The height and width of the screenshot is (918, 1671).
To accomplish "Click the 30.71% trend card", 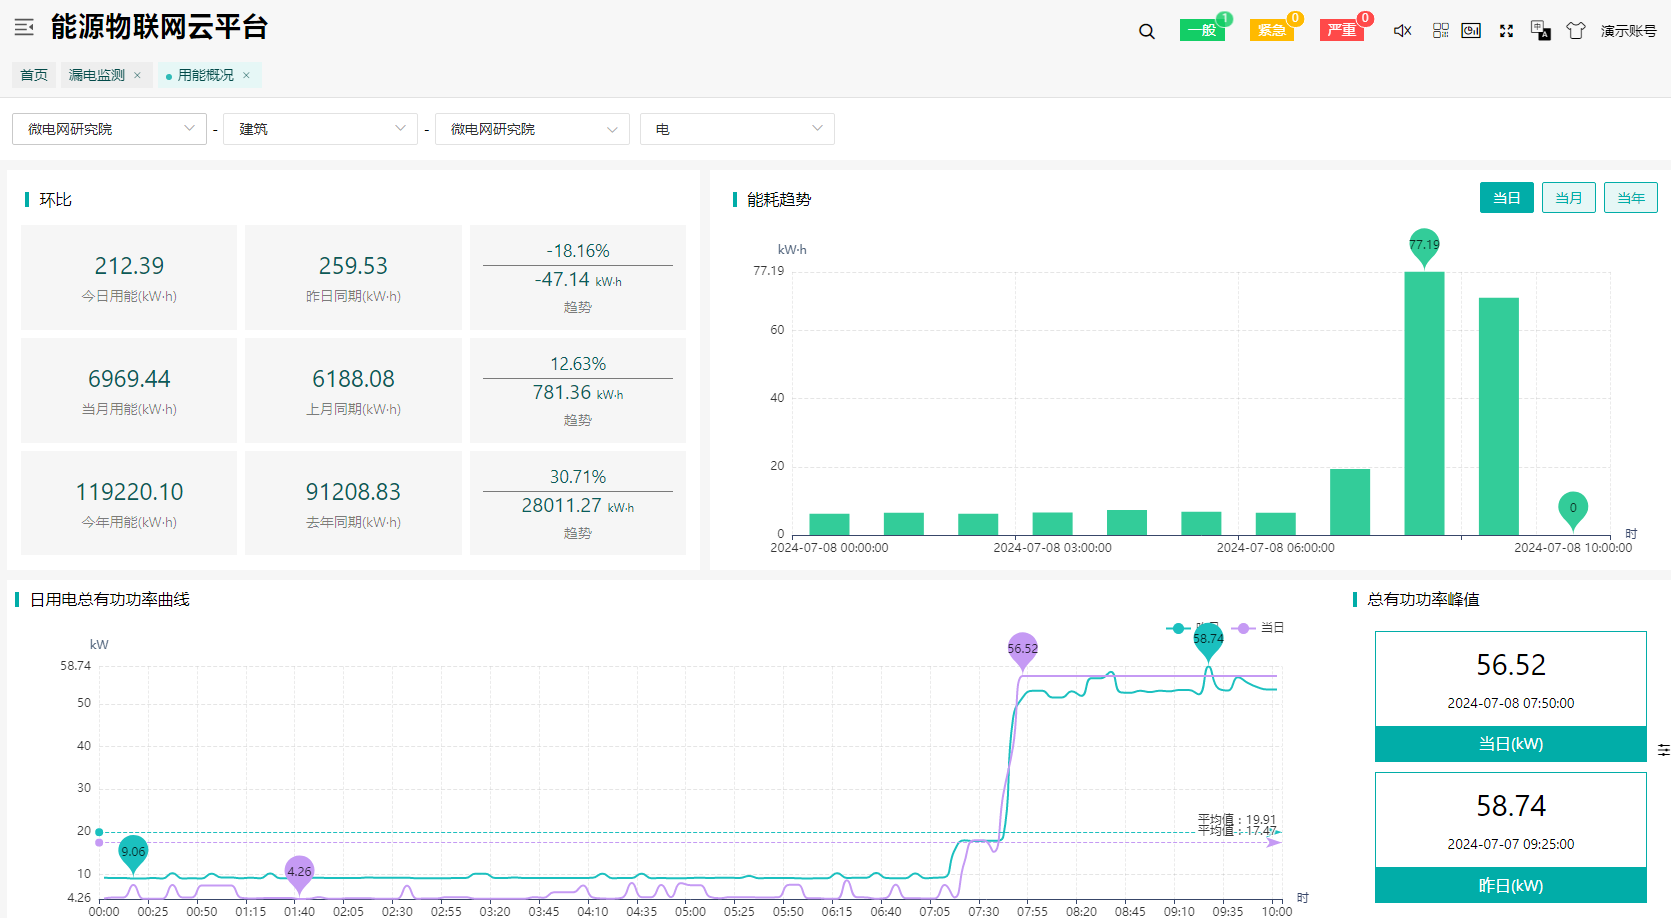I will click(x=578, y=503).
